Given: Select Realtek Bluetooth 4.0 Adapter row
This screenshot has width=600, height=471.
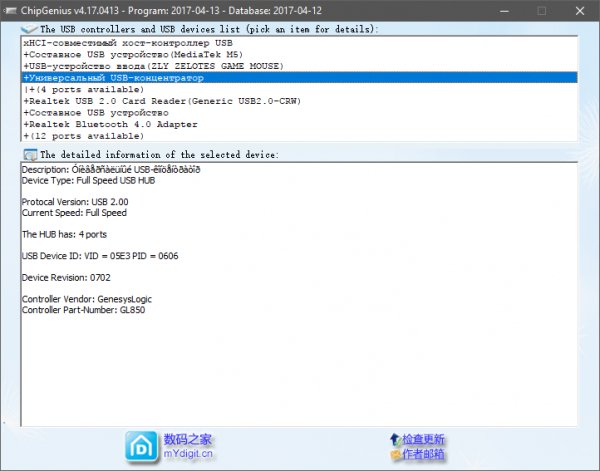Looking at the screenshot, I should 299,124.
